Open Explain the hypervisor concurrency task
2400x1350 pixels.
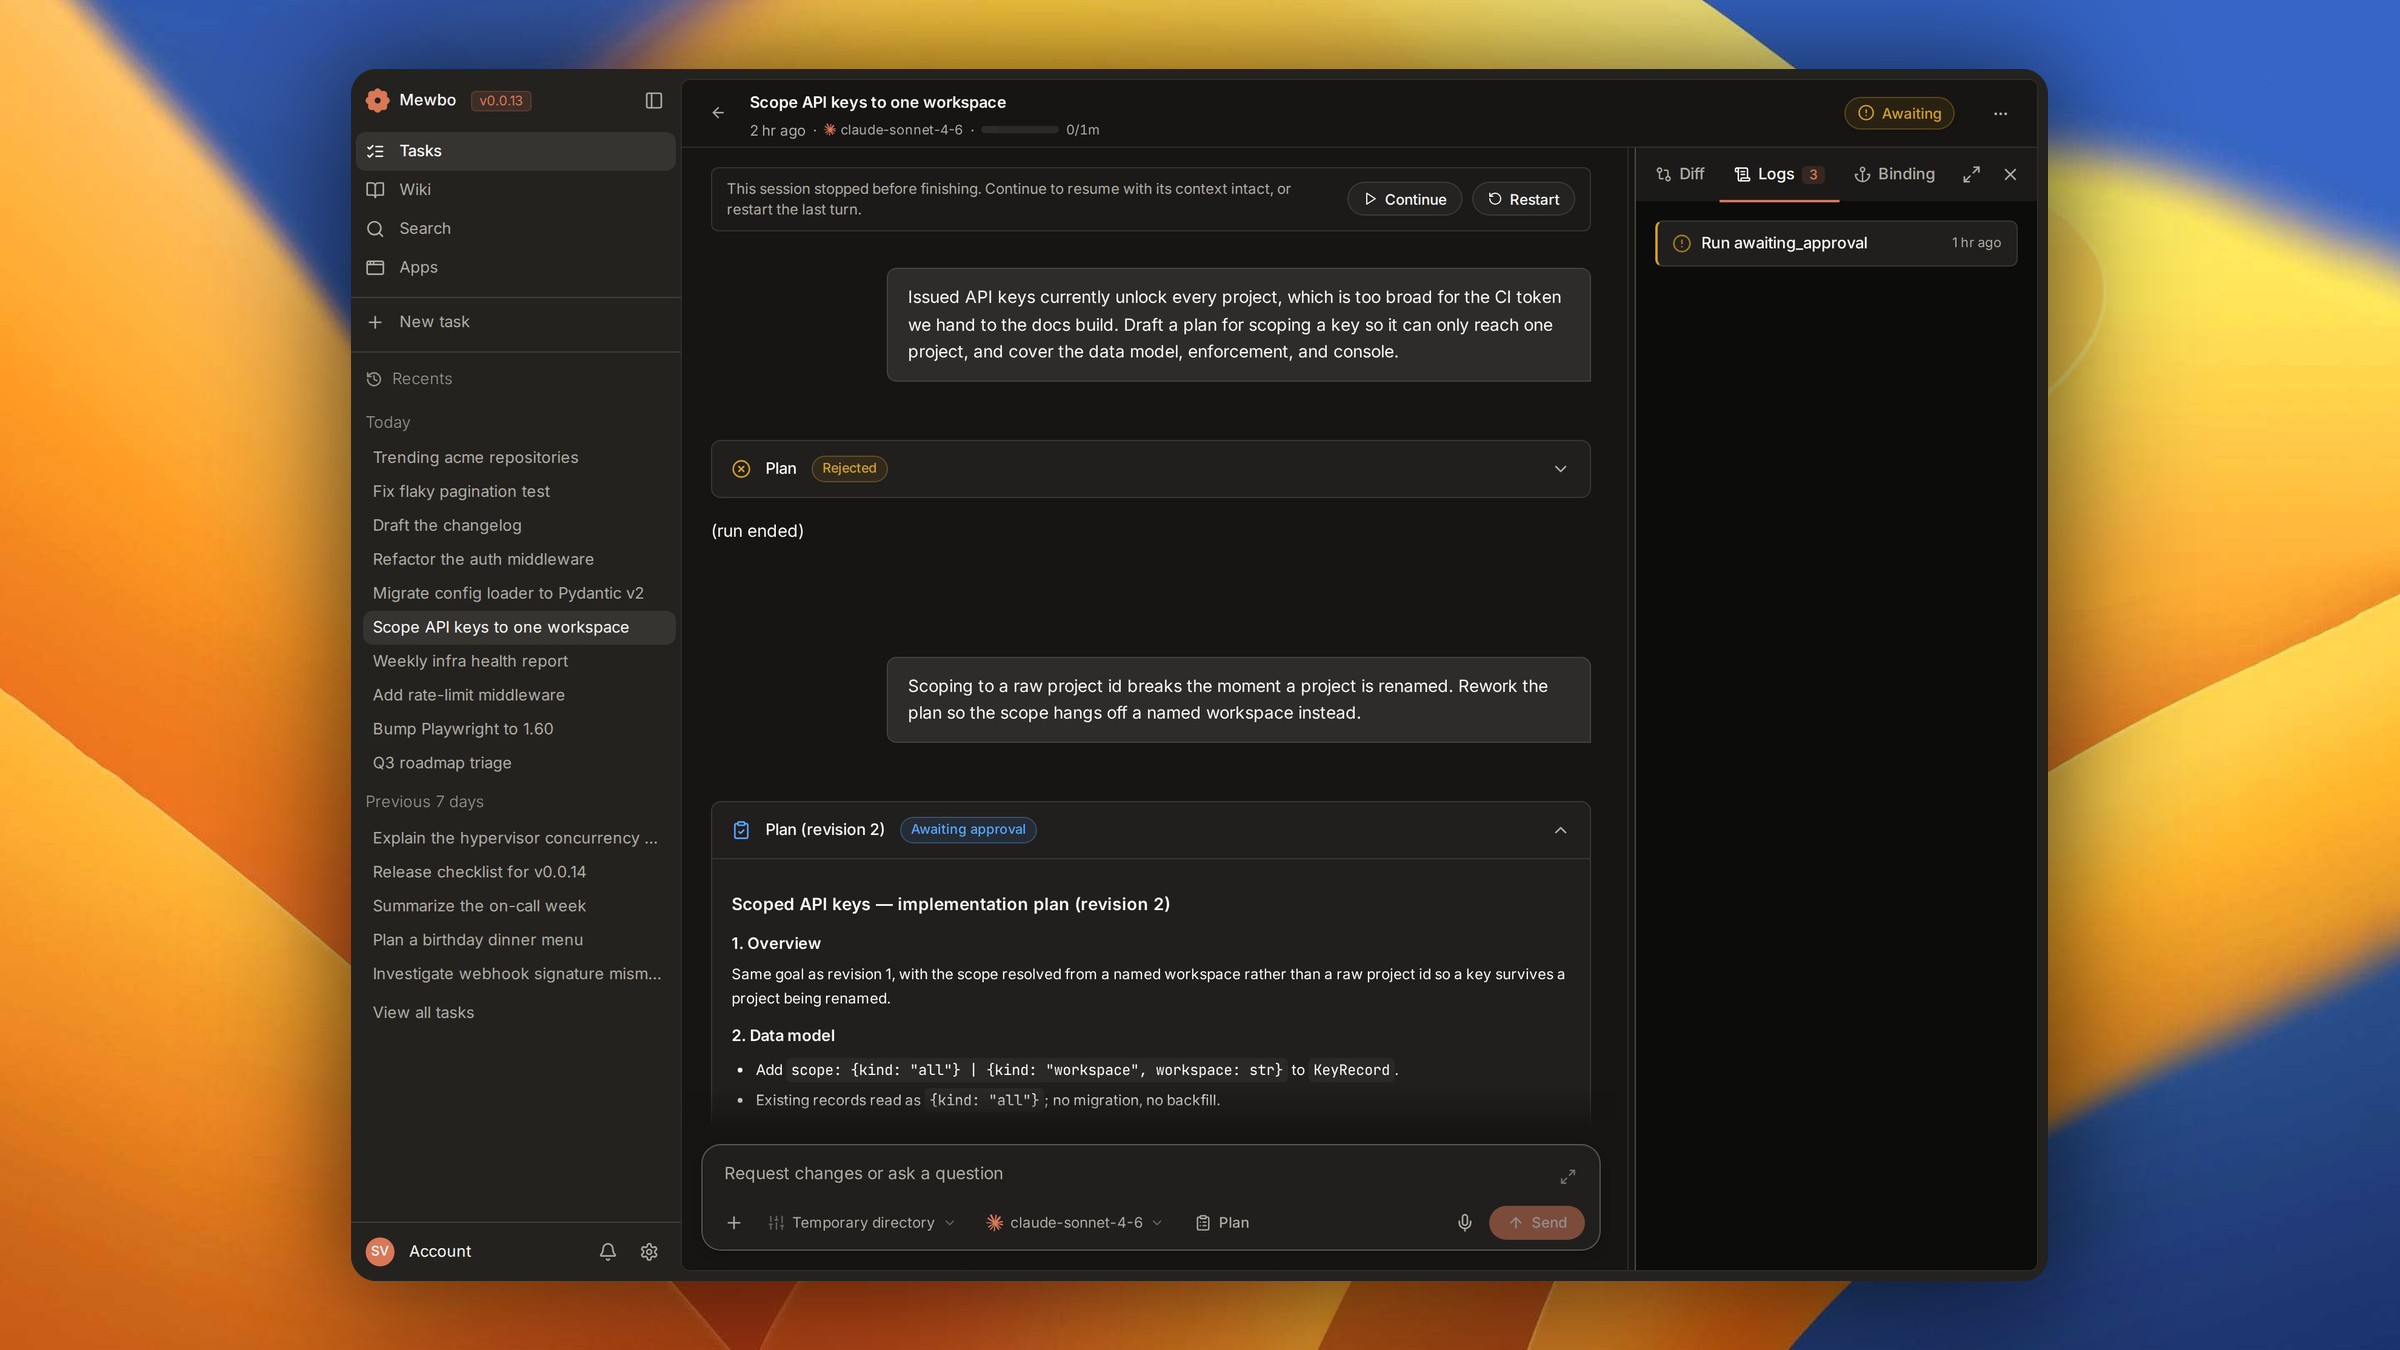(519, 839)
